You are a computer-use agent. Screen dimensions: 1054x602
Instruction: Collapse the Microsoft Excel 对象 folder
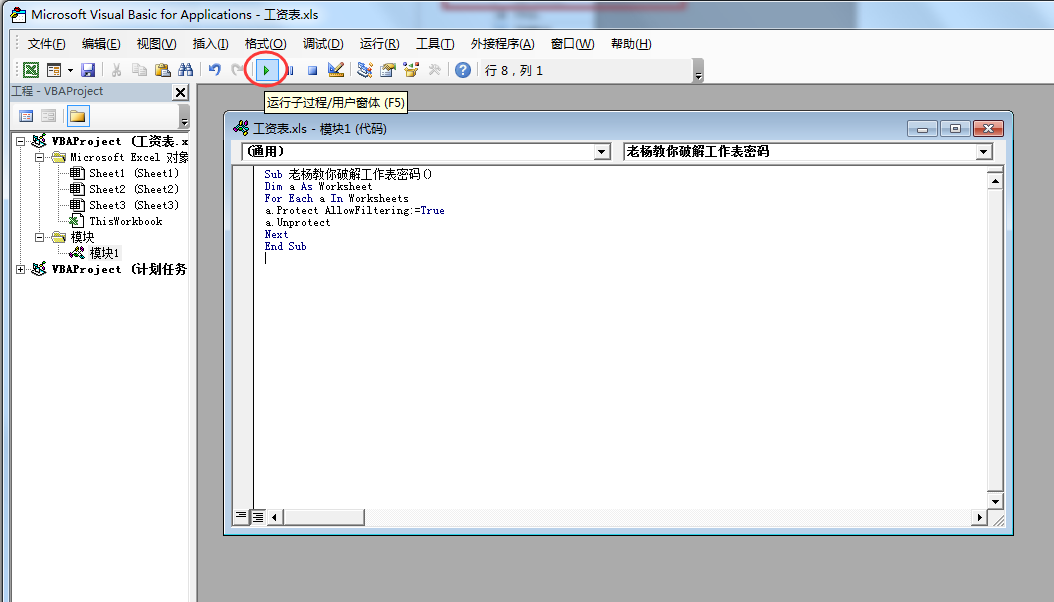click(40, 157)
